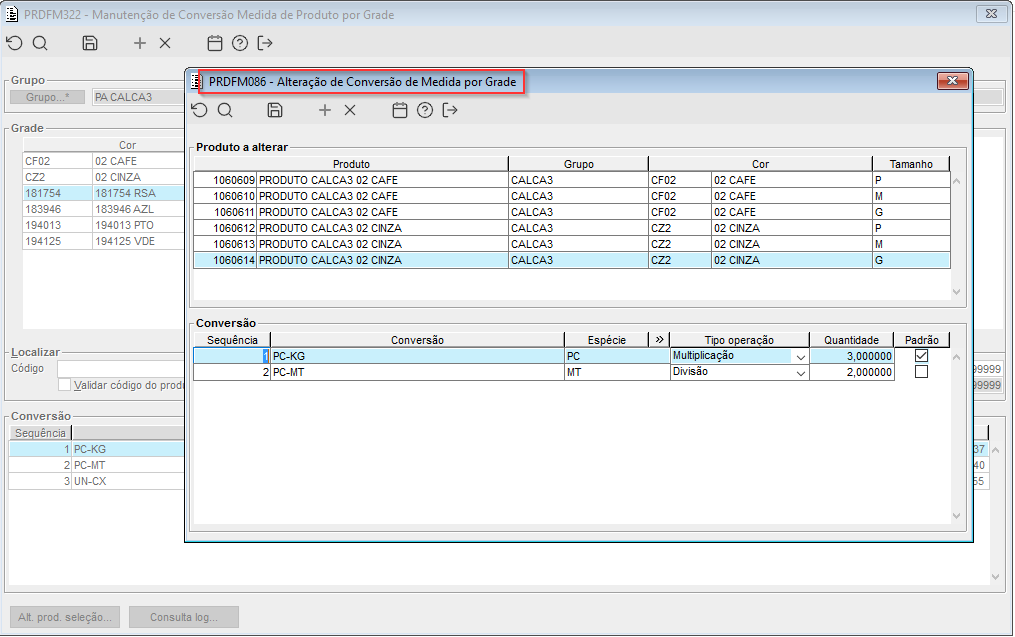The width and height of the screenshot is (1015, 637).
Task: Click exit arrow icon in PRDFM086 dialog
Action: (450, 110)
